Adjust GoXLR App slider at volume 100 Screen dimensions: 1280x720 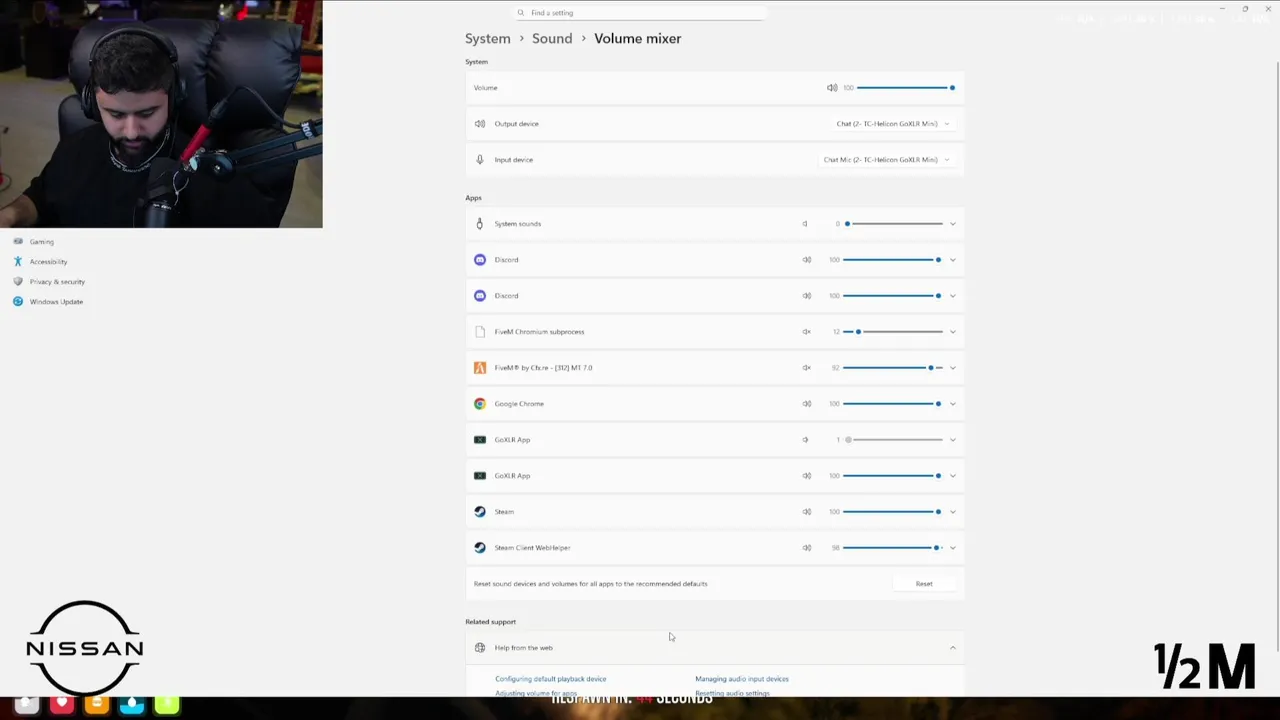coord(892,476)
